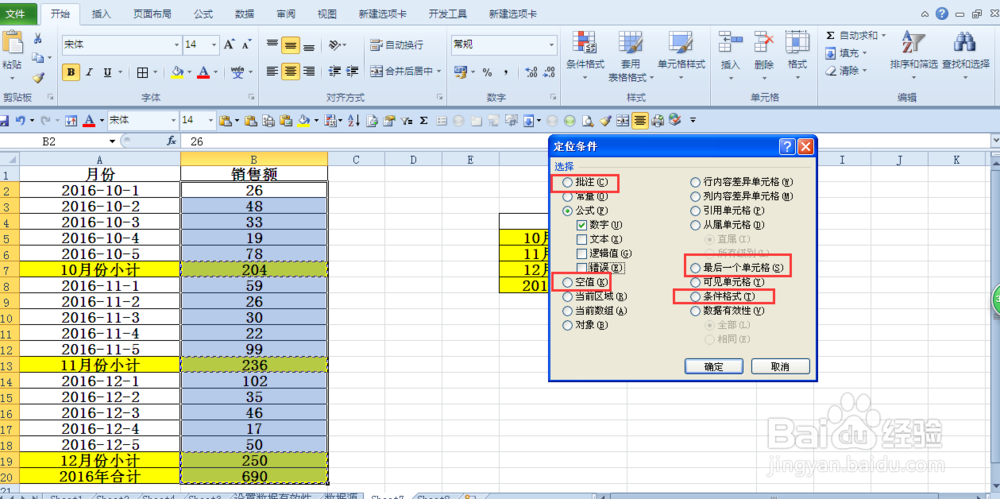Image resolution: width=1000 pixels, height=499 pixels.
Task: Select the top align icon
Action: click(x=272, y=45)
